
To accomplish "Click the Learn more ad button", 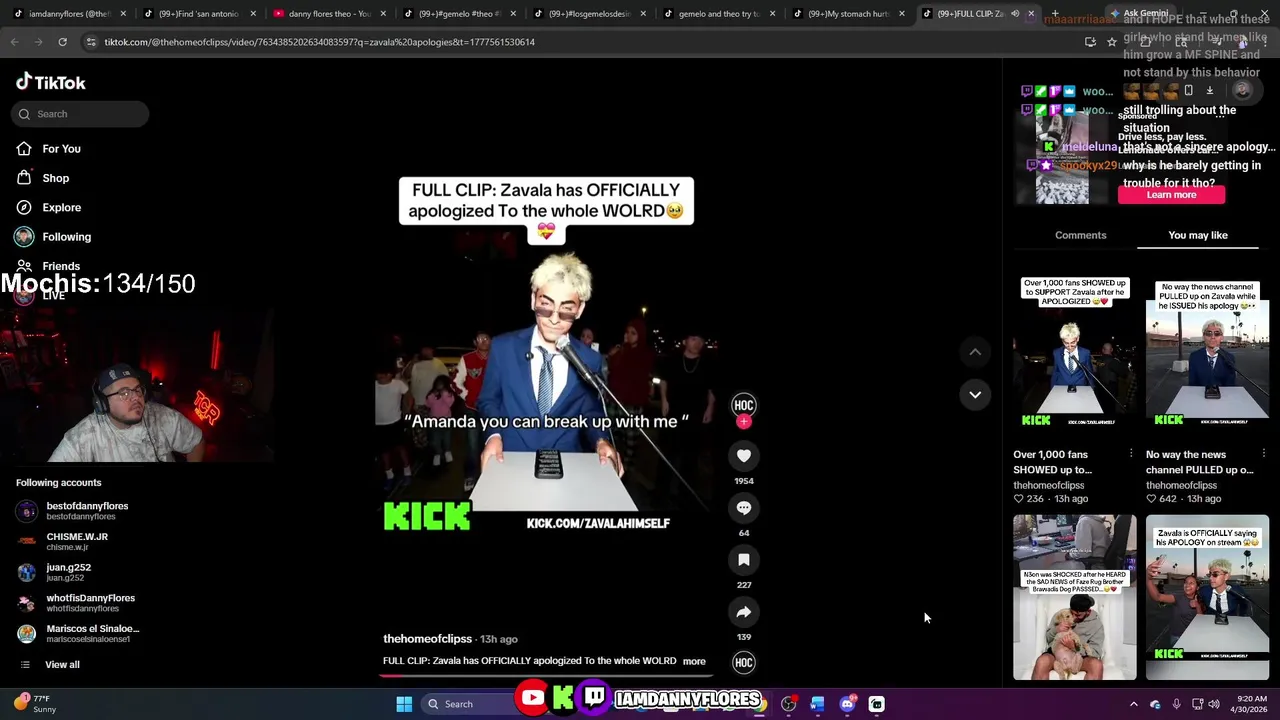I will (x=1171, y=195).
